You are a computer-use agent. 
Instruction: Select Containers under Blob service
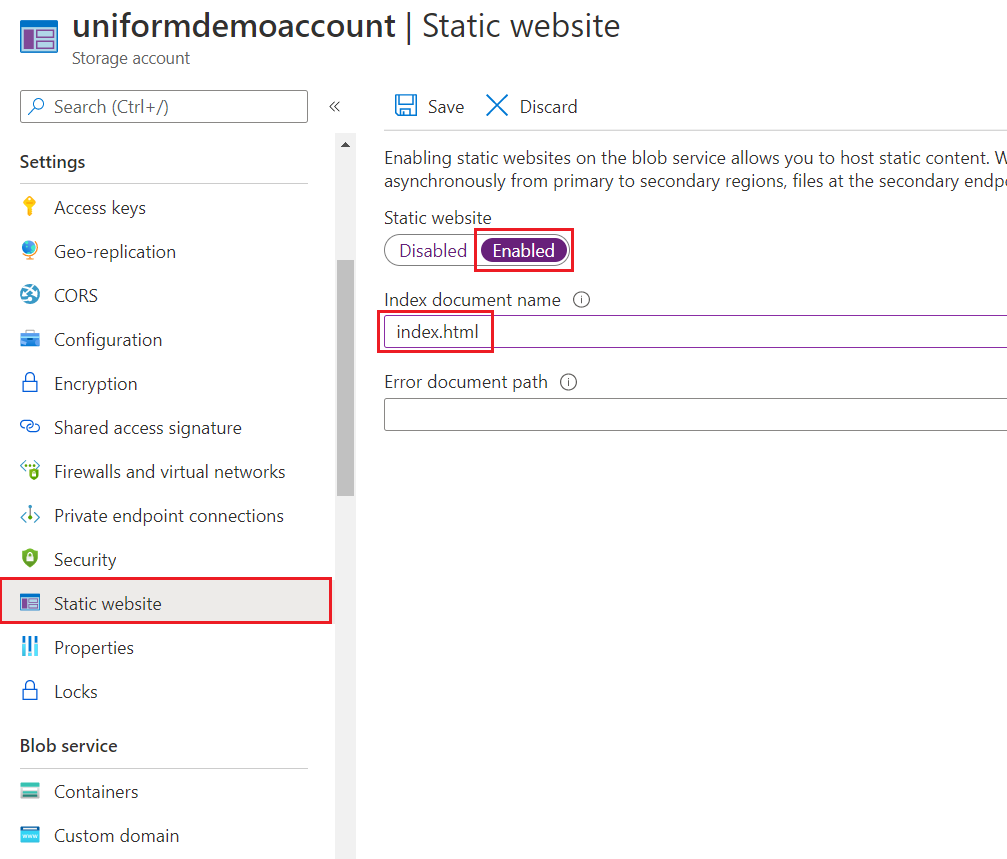96,791
